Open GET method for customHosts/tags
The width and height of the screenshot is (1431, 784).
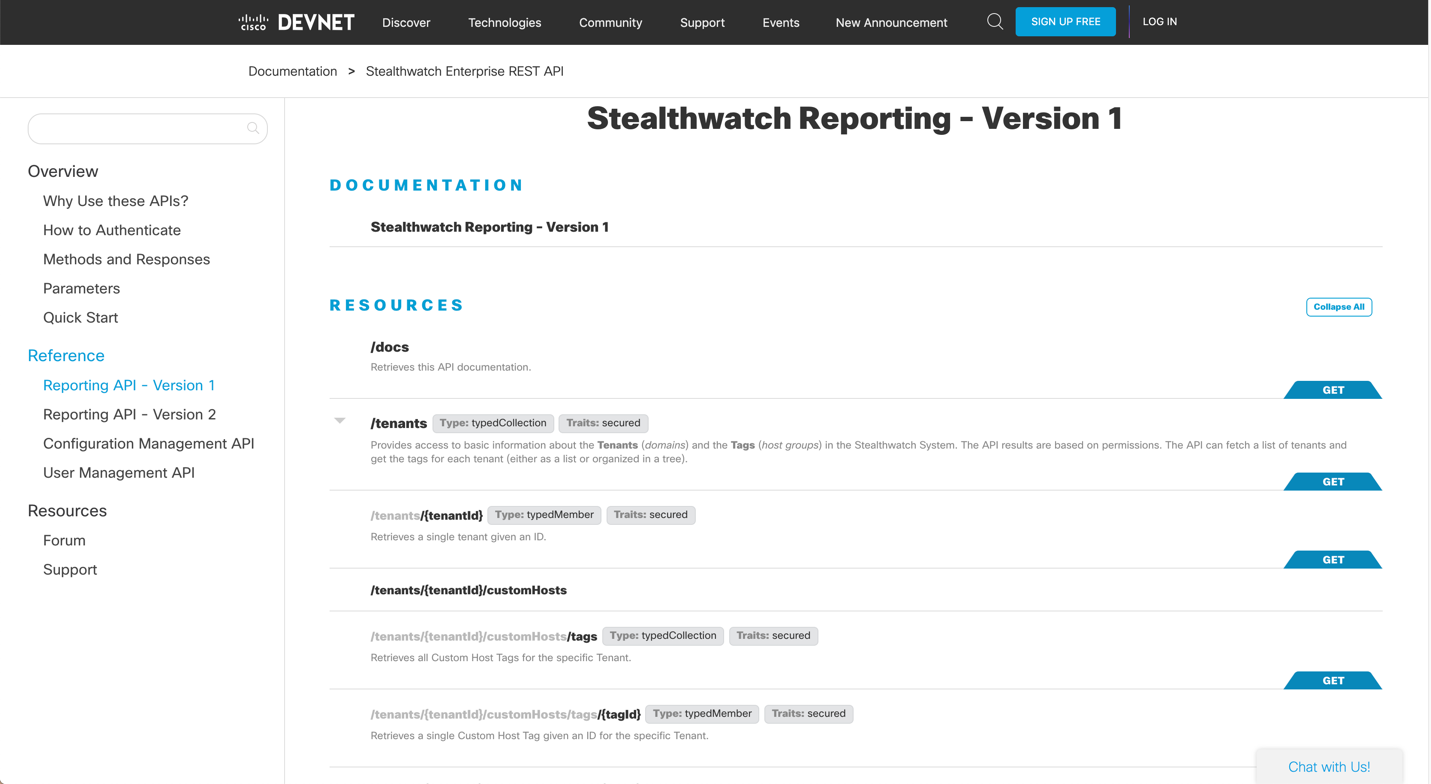1333,681
